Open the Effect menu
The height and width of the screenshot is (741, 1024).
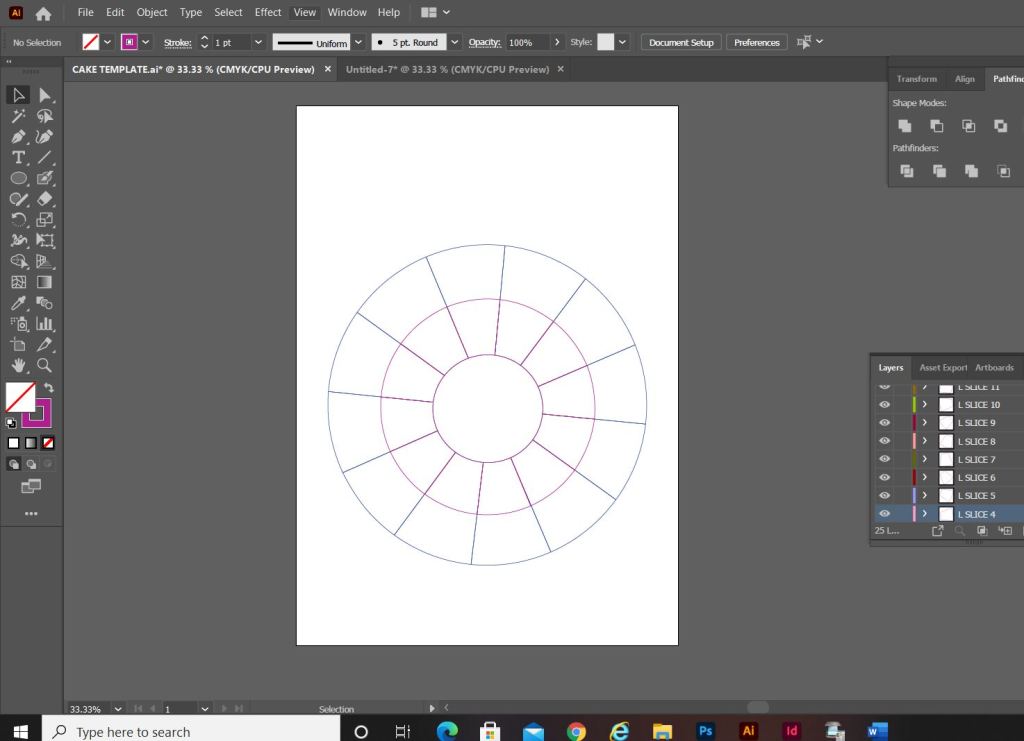(268, 12)
